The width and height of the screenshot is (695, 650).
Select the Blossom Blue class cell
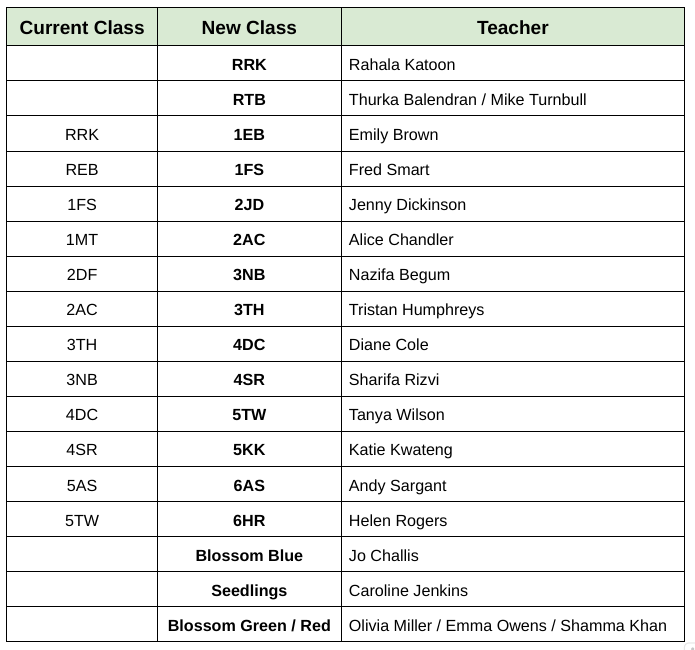coord(249,555)
